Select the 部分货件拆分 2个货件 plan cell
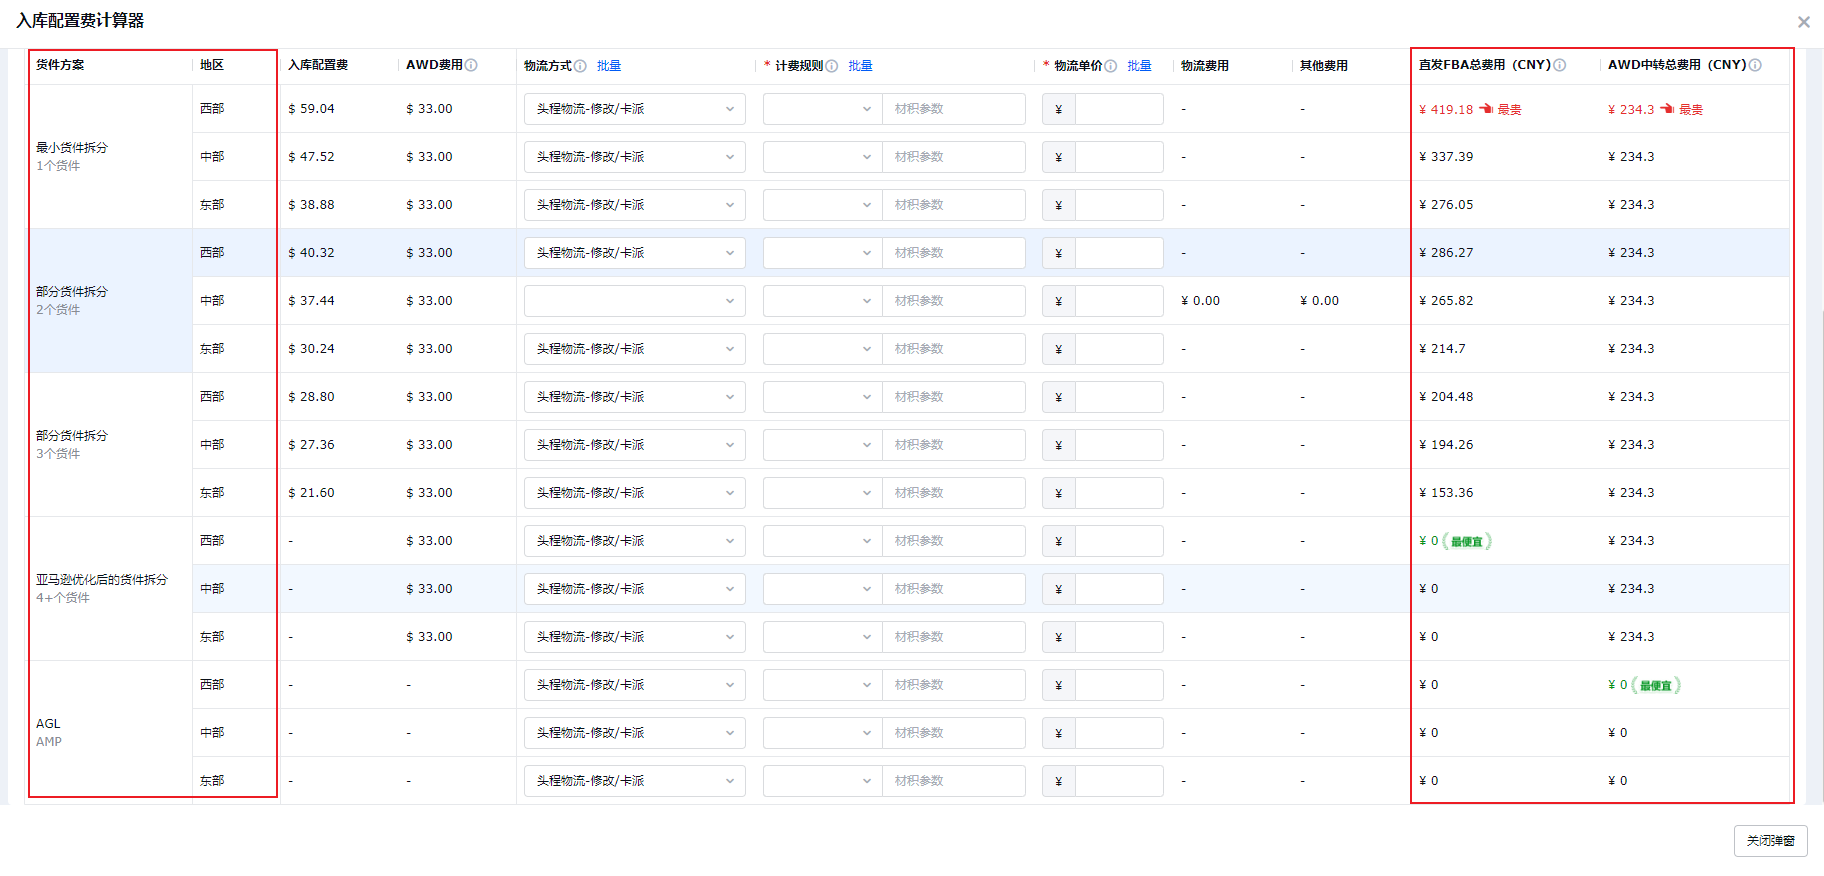The width and height of the screenshot is (1824, 876). click(110, 301)
